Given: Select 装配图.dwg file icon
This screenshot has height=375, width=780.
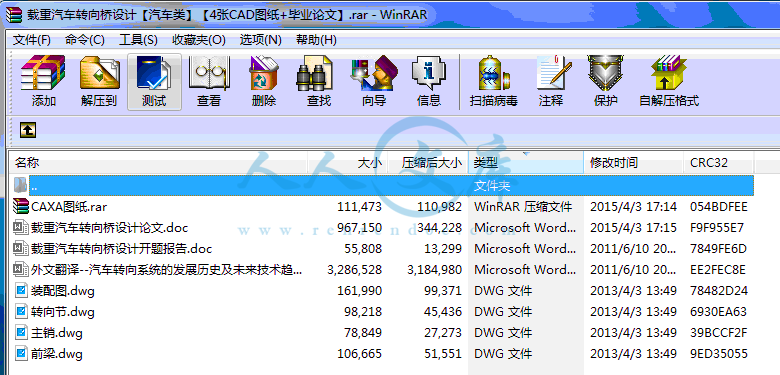Looking at the screenshot, I should (x=21, y=290).
